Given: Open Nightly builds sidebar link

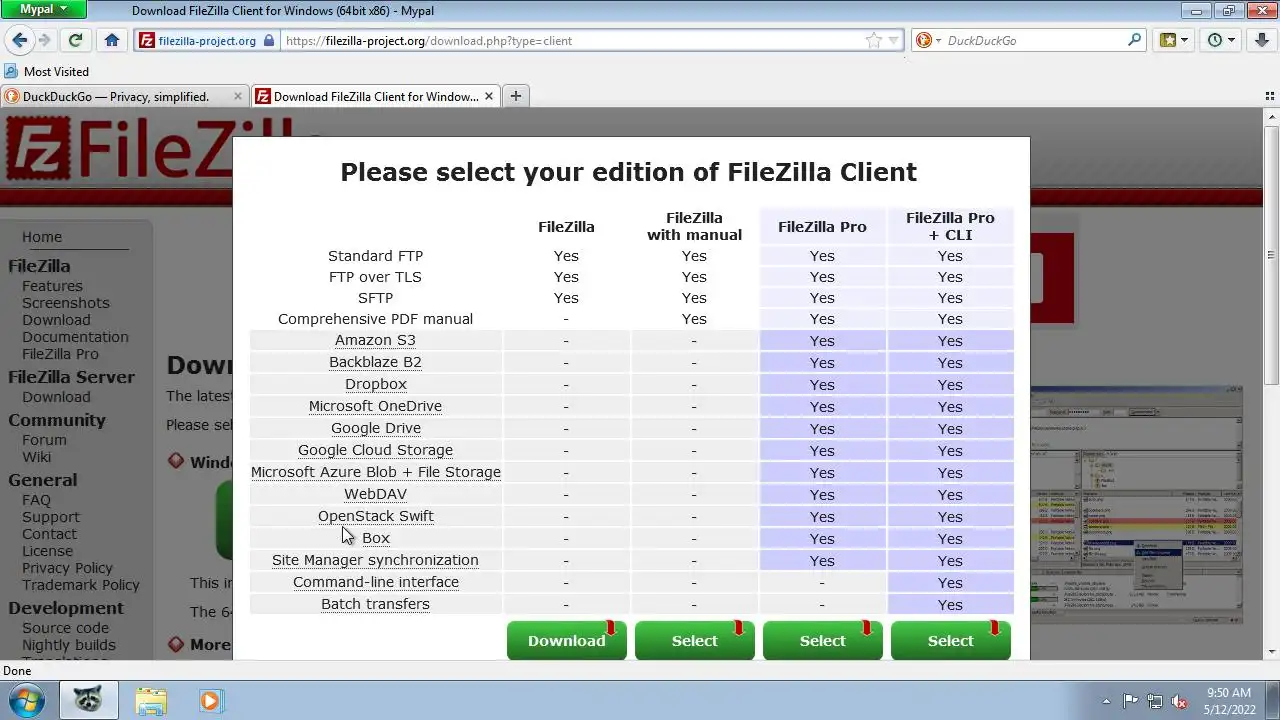Looking at the screenshot, I should (x=69, y=645).
